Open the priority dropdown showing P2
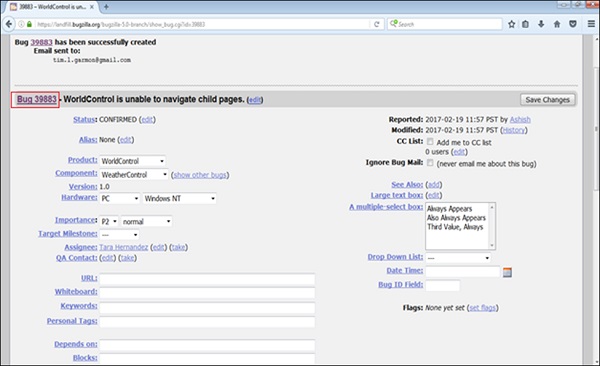This screenshot has height=366, width=600. coord(109,221)
